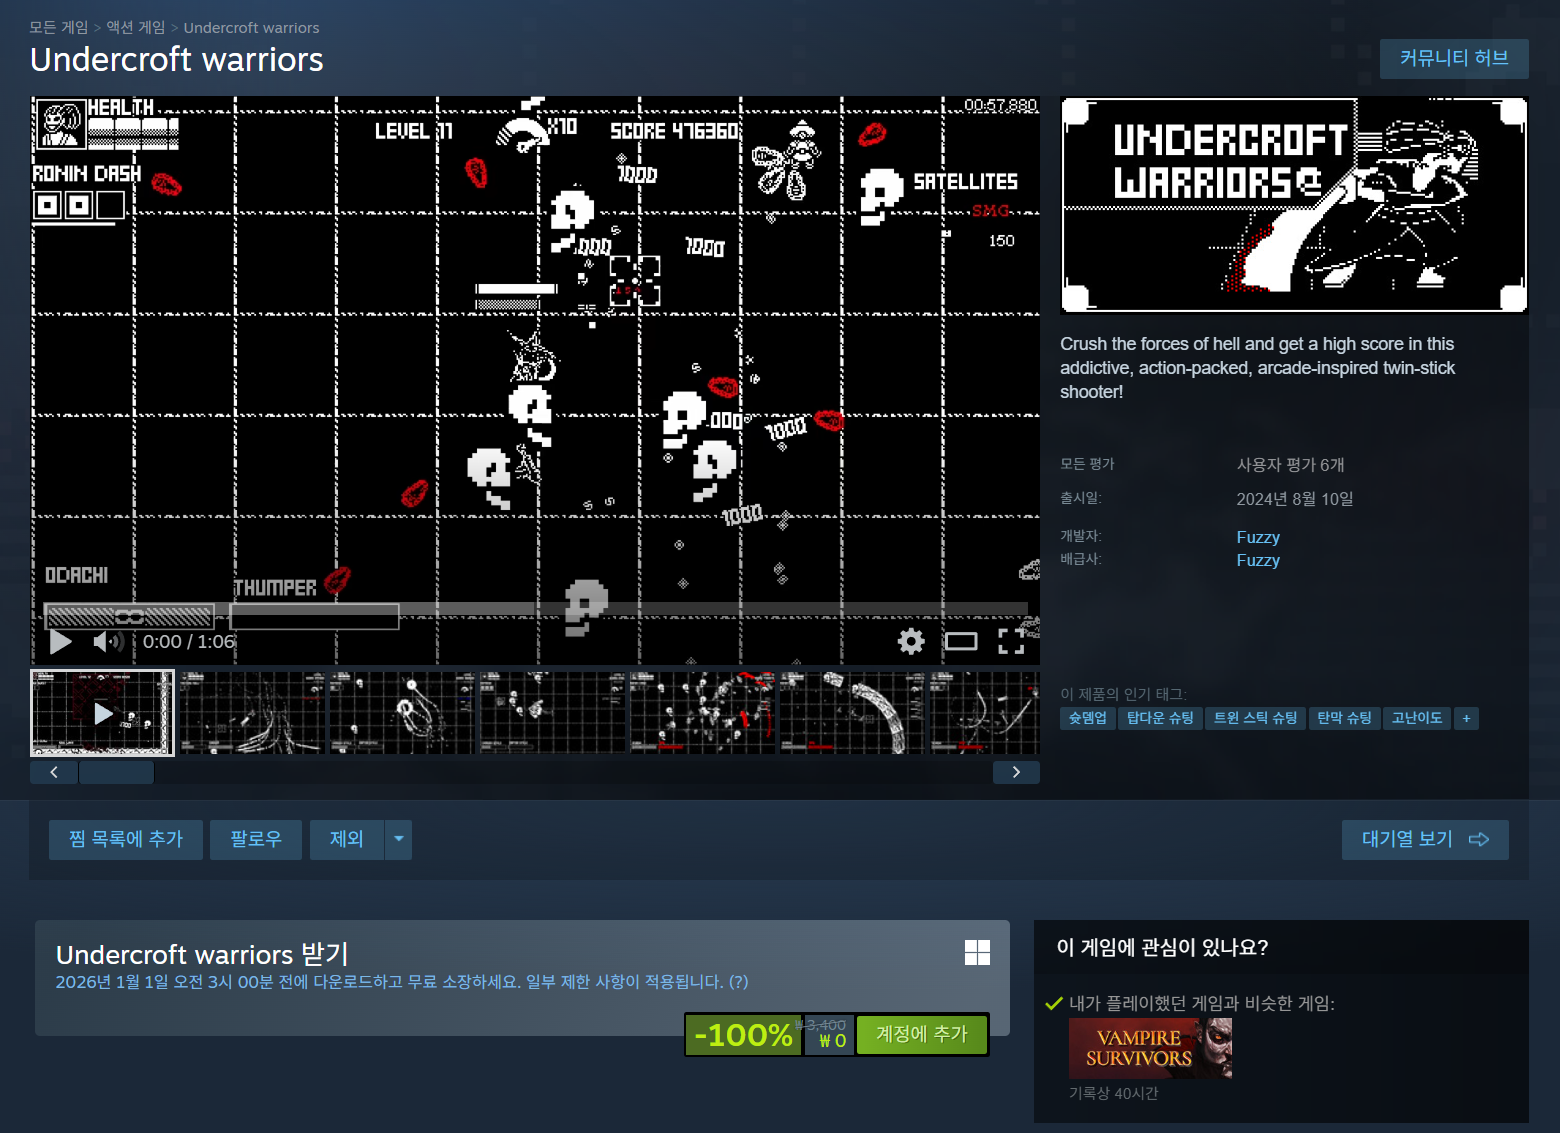1560x1133 pixels.
Task: Go to 모든 게임 breadcrumb
Action: (59, 28)
